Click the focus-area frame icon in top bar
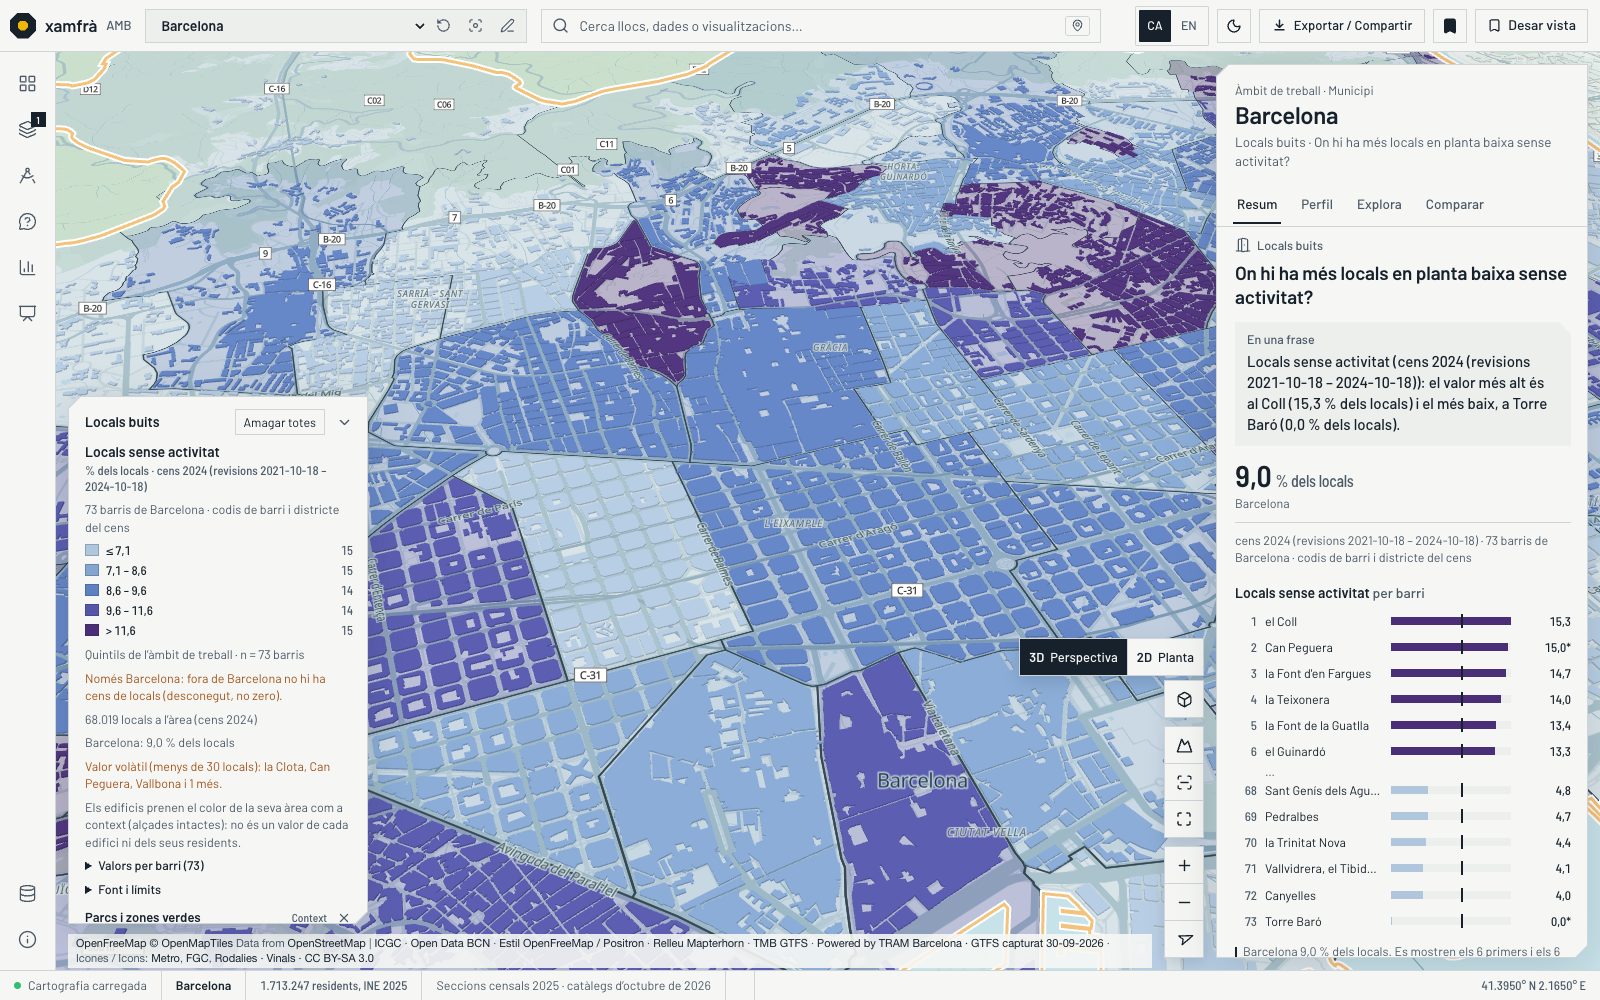 pos(476,26)
